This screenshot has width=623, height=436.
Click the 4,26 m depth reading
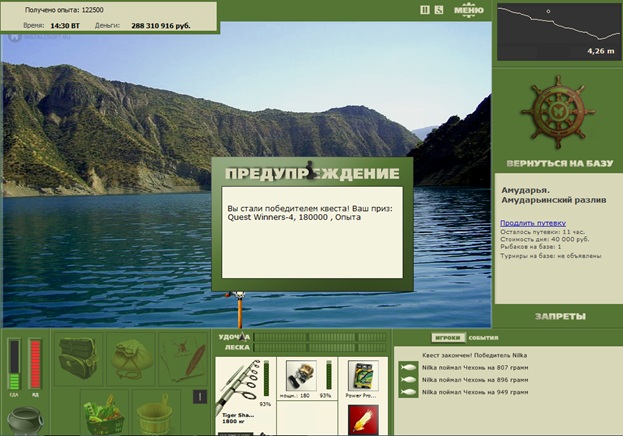pos(601,51)
